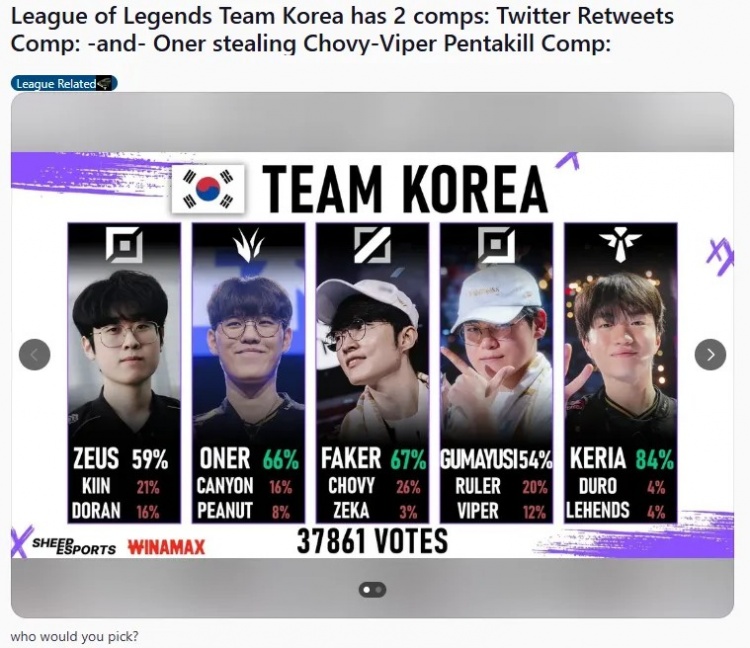The width and height of the screenshot is (750, 648).
Task: Click the Gumayusi player card
Action: tap(496, 373)
